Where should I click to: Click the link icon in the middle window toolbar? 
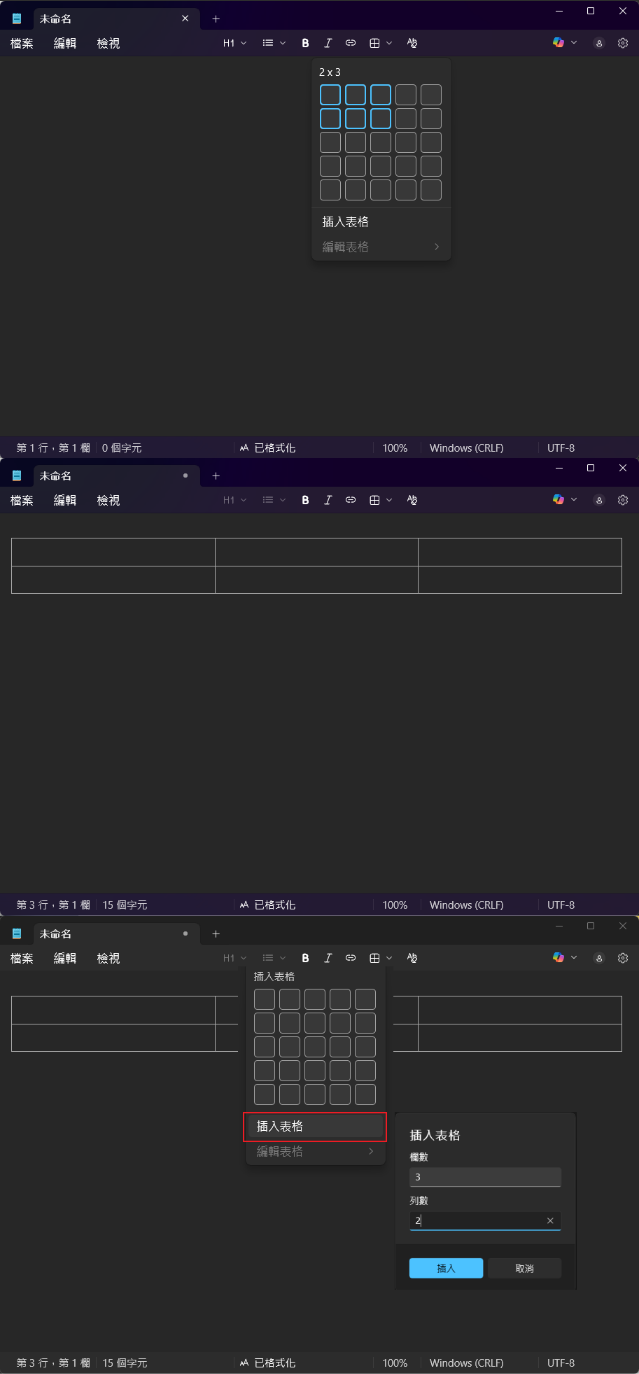[x=351, y=500]
